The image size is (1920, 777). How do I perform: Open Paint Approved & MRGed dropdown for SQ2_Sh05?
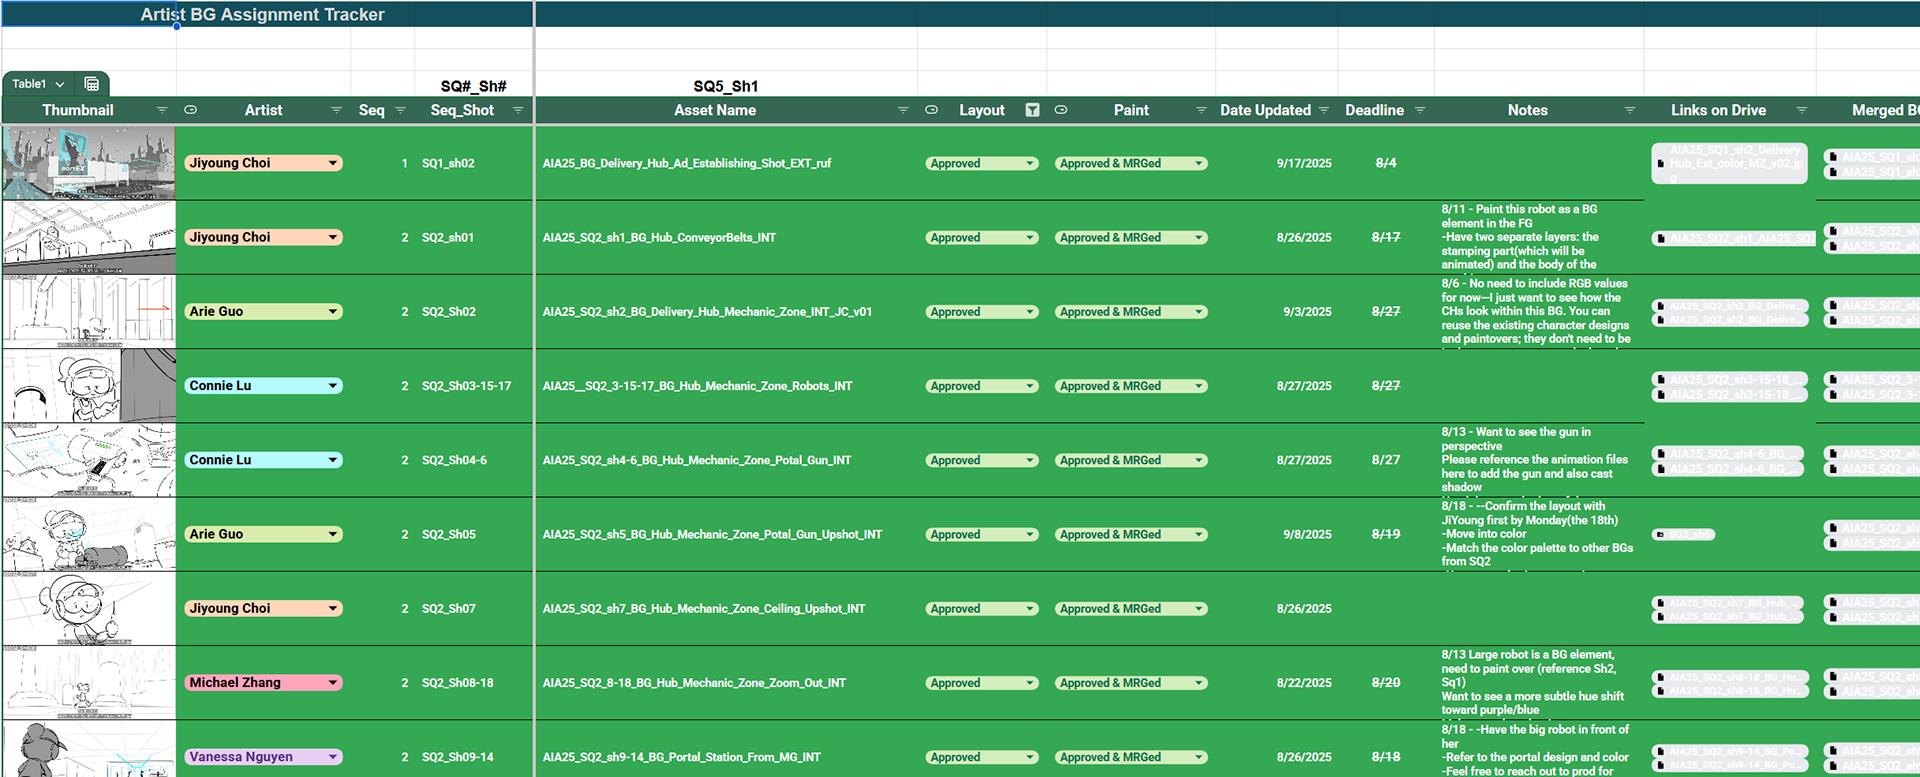(x=1131, y=534)
